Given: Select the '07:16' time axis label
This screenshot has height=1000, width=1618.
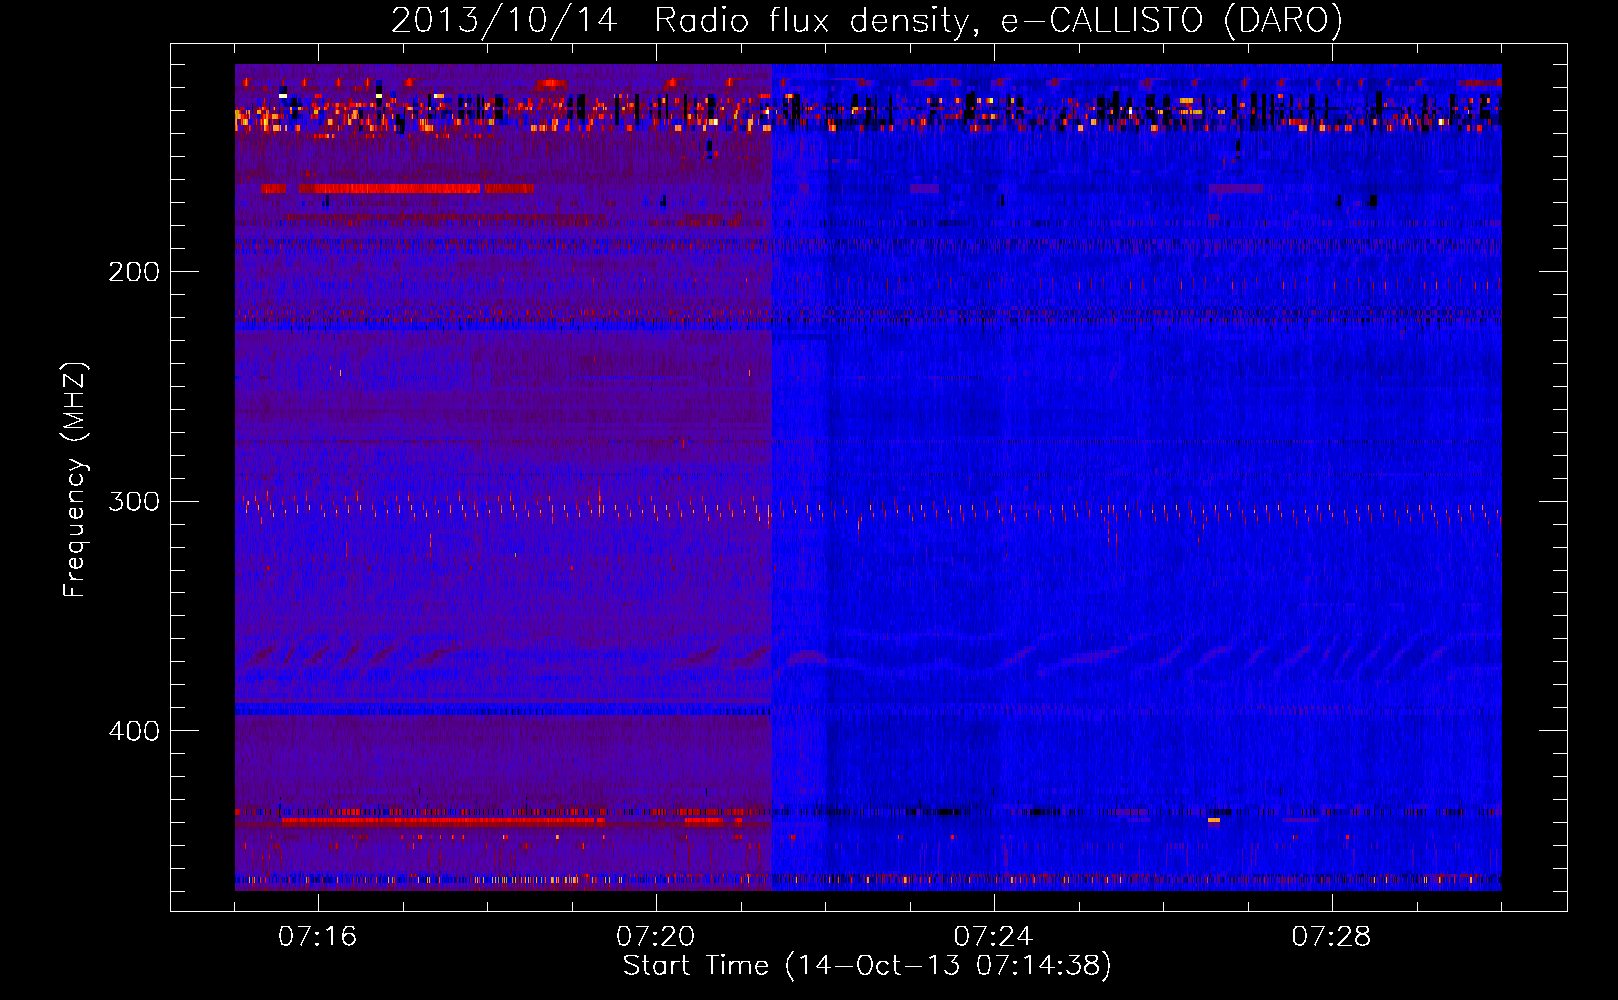Looking at the screenshot, I should pos(318,937).
